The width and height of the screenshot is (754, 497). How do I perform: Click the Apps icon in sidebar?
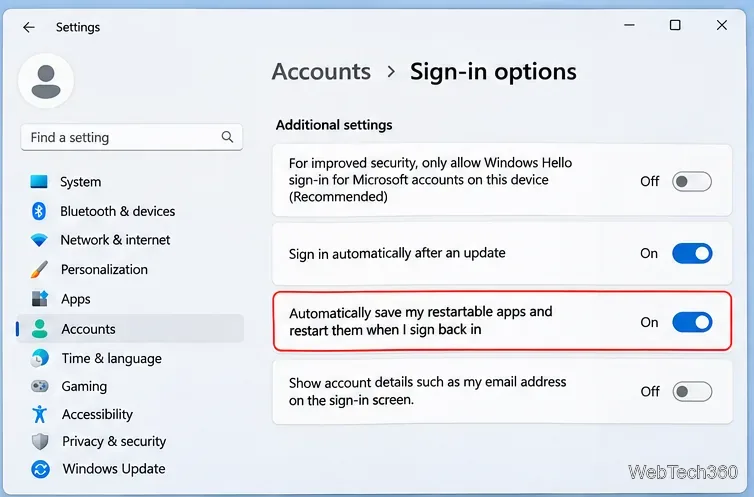point(39,298)
